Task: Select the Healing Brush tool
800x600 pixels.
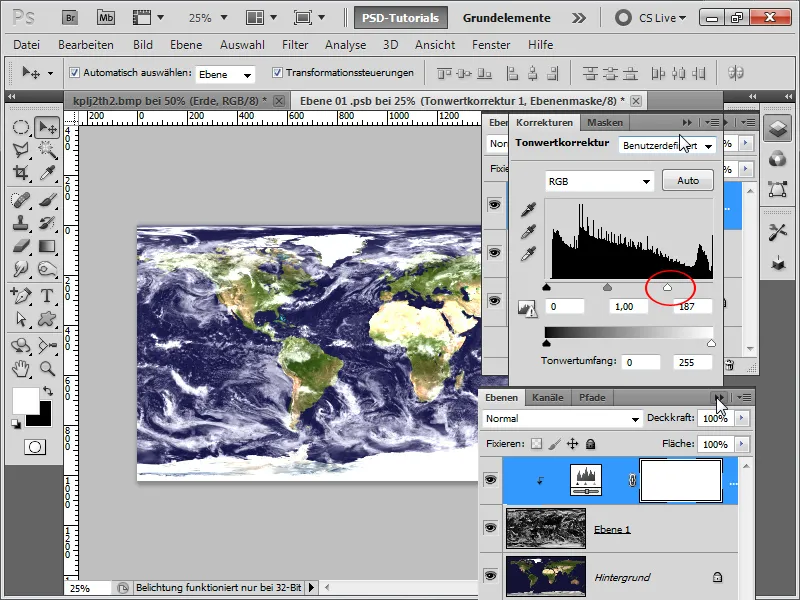Action: [20, 199]
